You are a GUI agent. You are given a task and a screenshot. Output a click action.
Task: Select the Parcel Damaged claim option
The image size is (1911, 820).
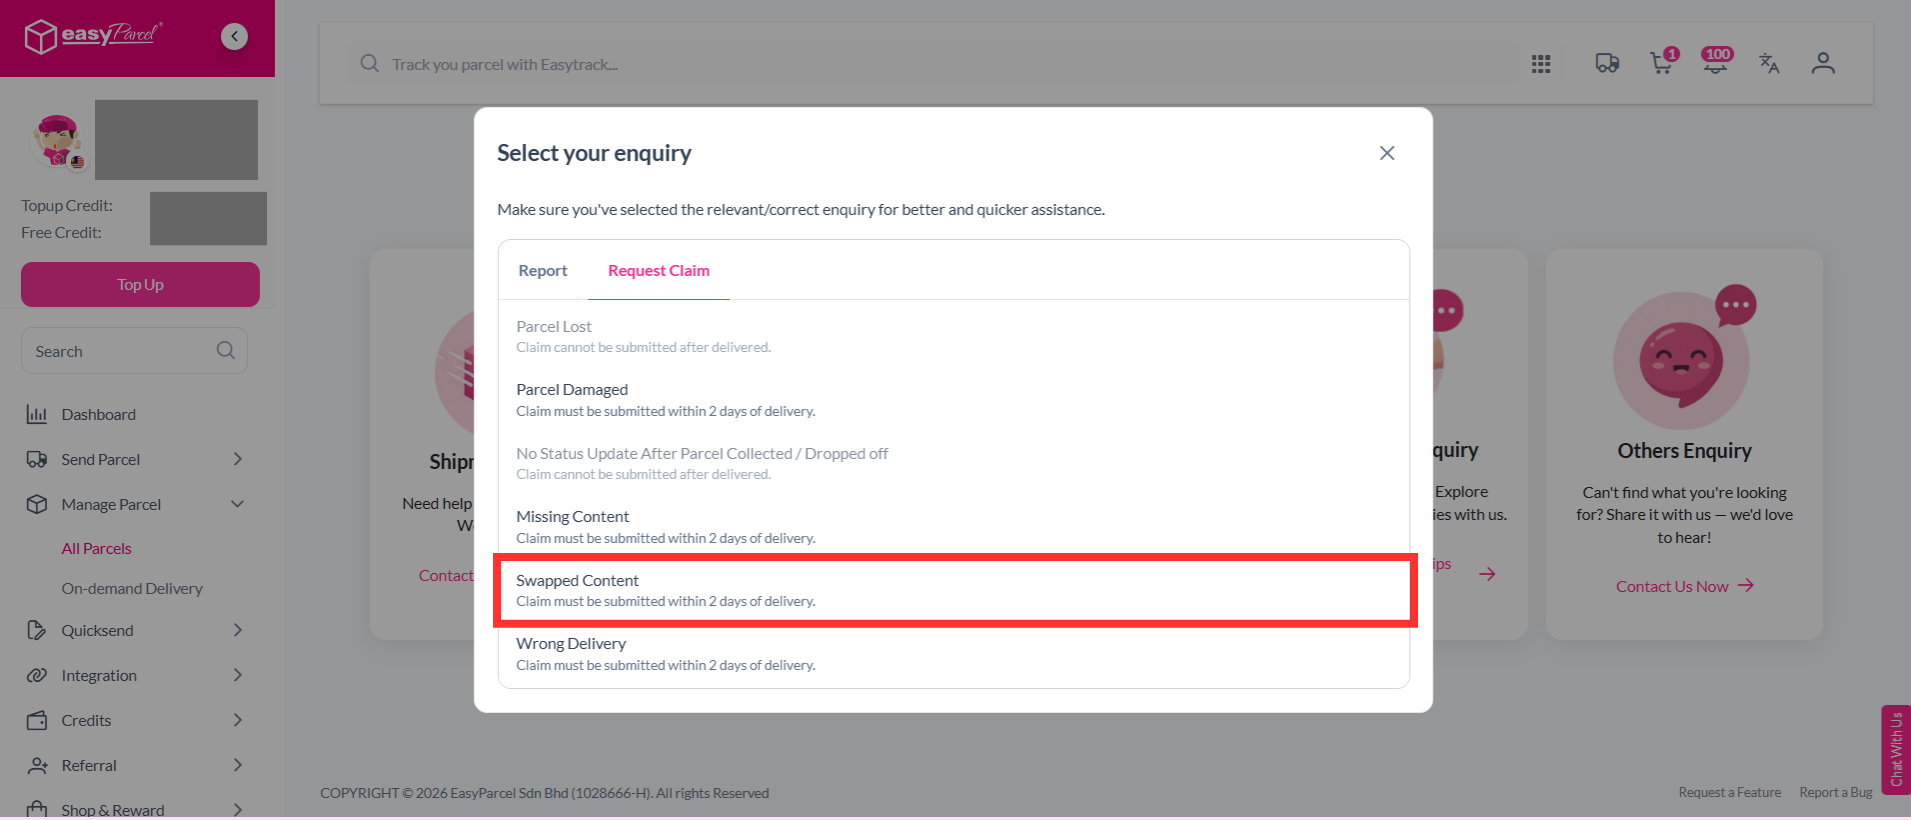point(955,400)
